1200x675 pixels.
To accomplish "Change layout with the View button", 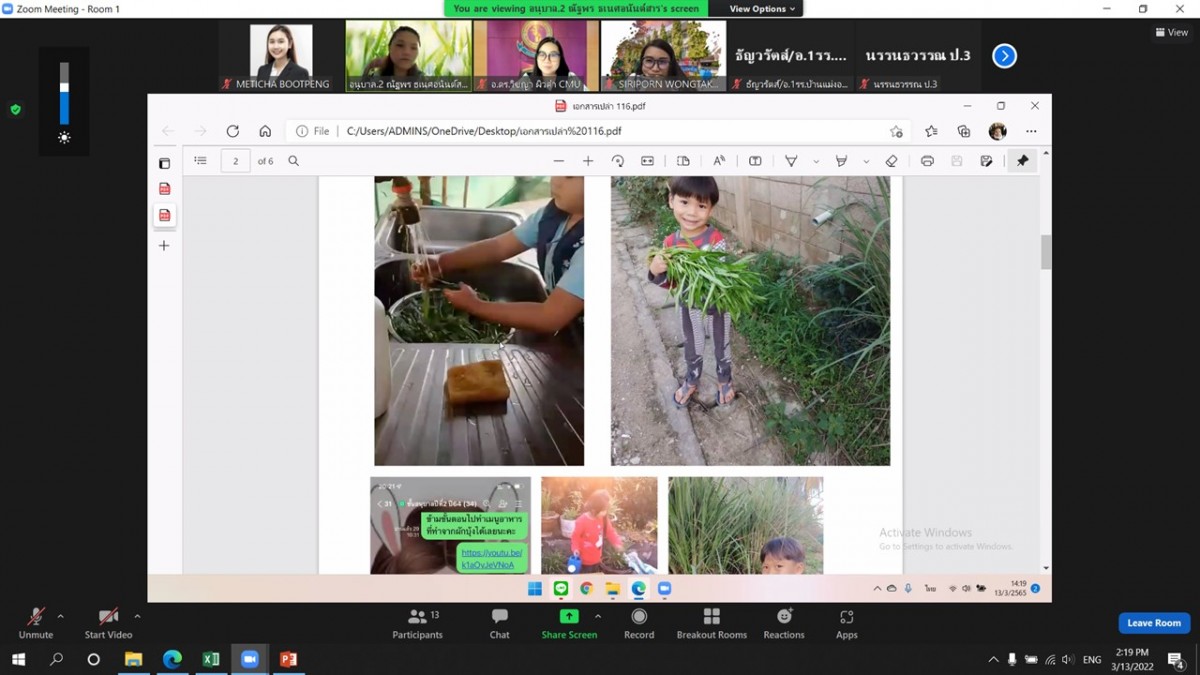I will click(1172, 32).
